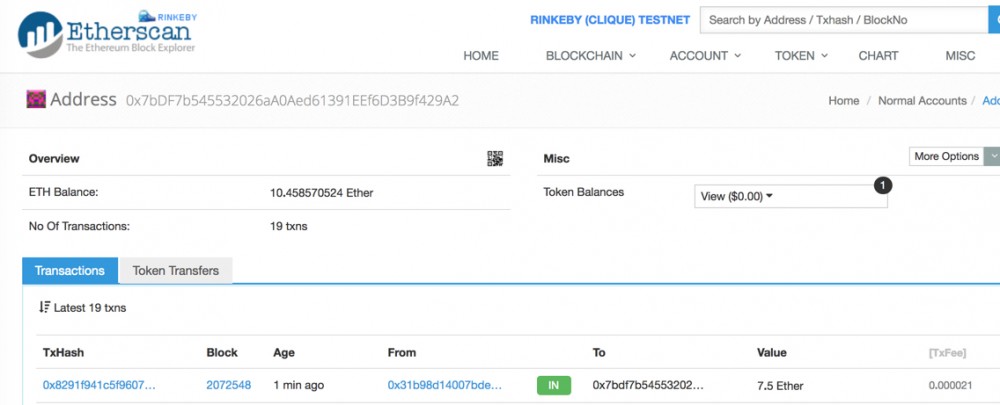Screen dimensions: 1000x405
Task: Click the Age column header
Action: (284, 353)
